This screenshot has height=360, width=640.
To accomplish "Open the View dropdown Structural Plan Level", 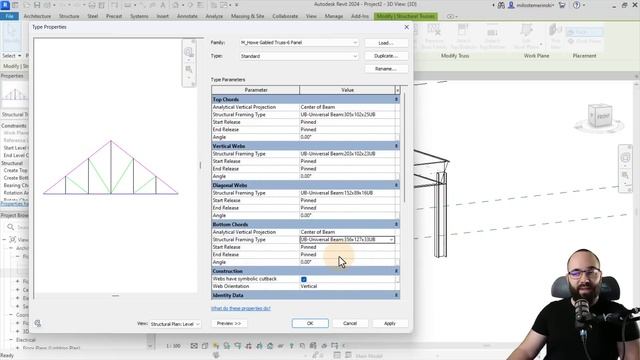I will tap(175, 324).
